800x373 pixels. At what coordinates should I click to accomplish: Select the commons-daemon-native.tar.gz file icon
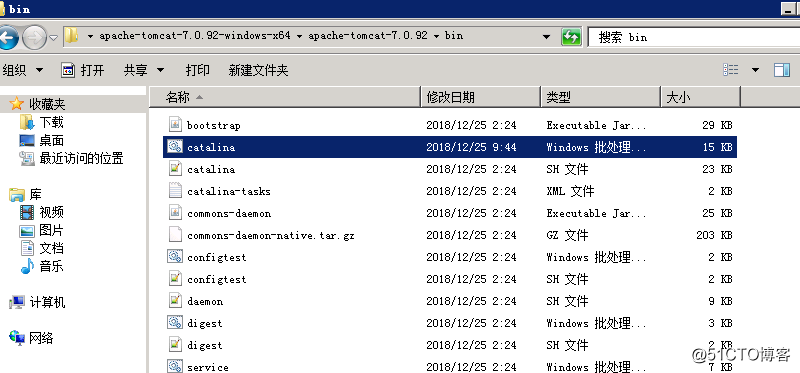(175, 234)
